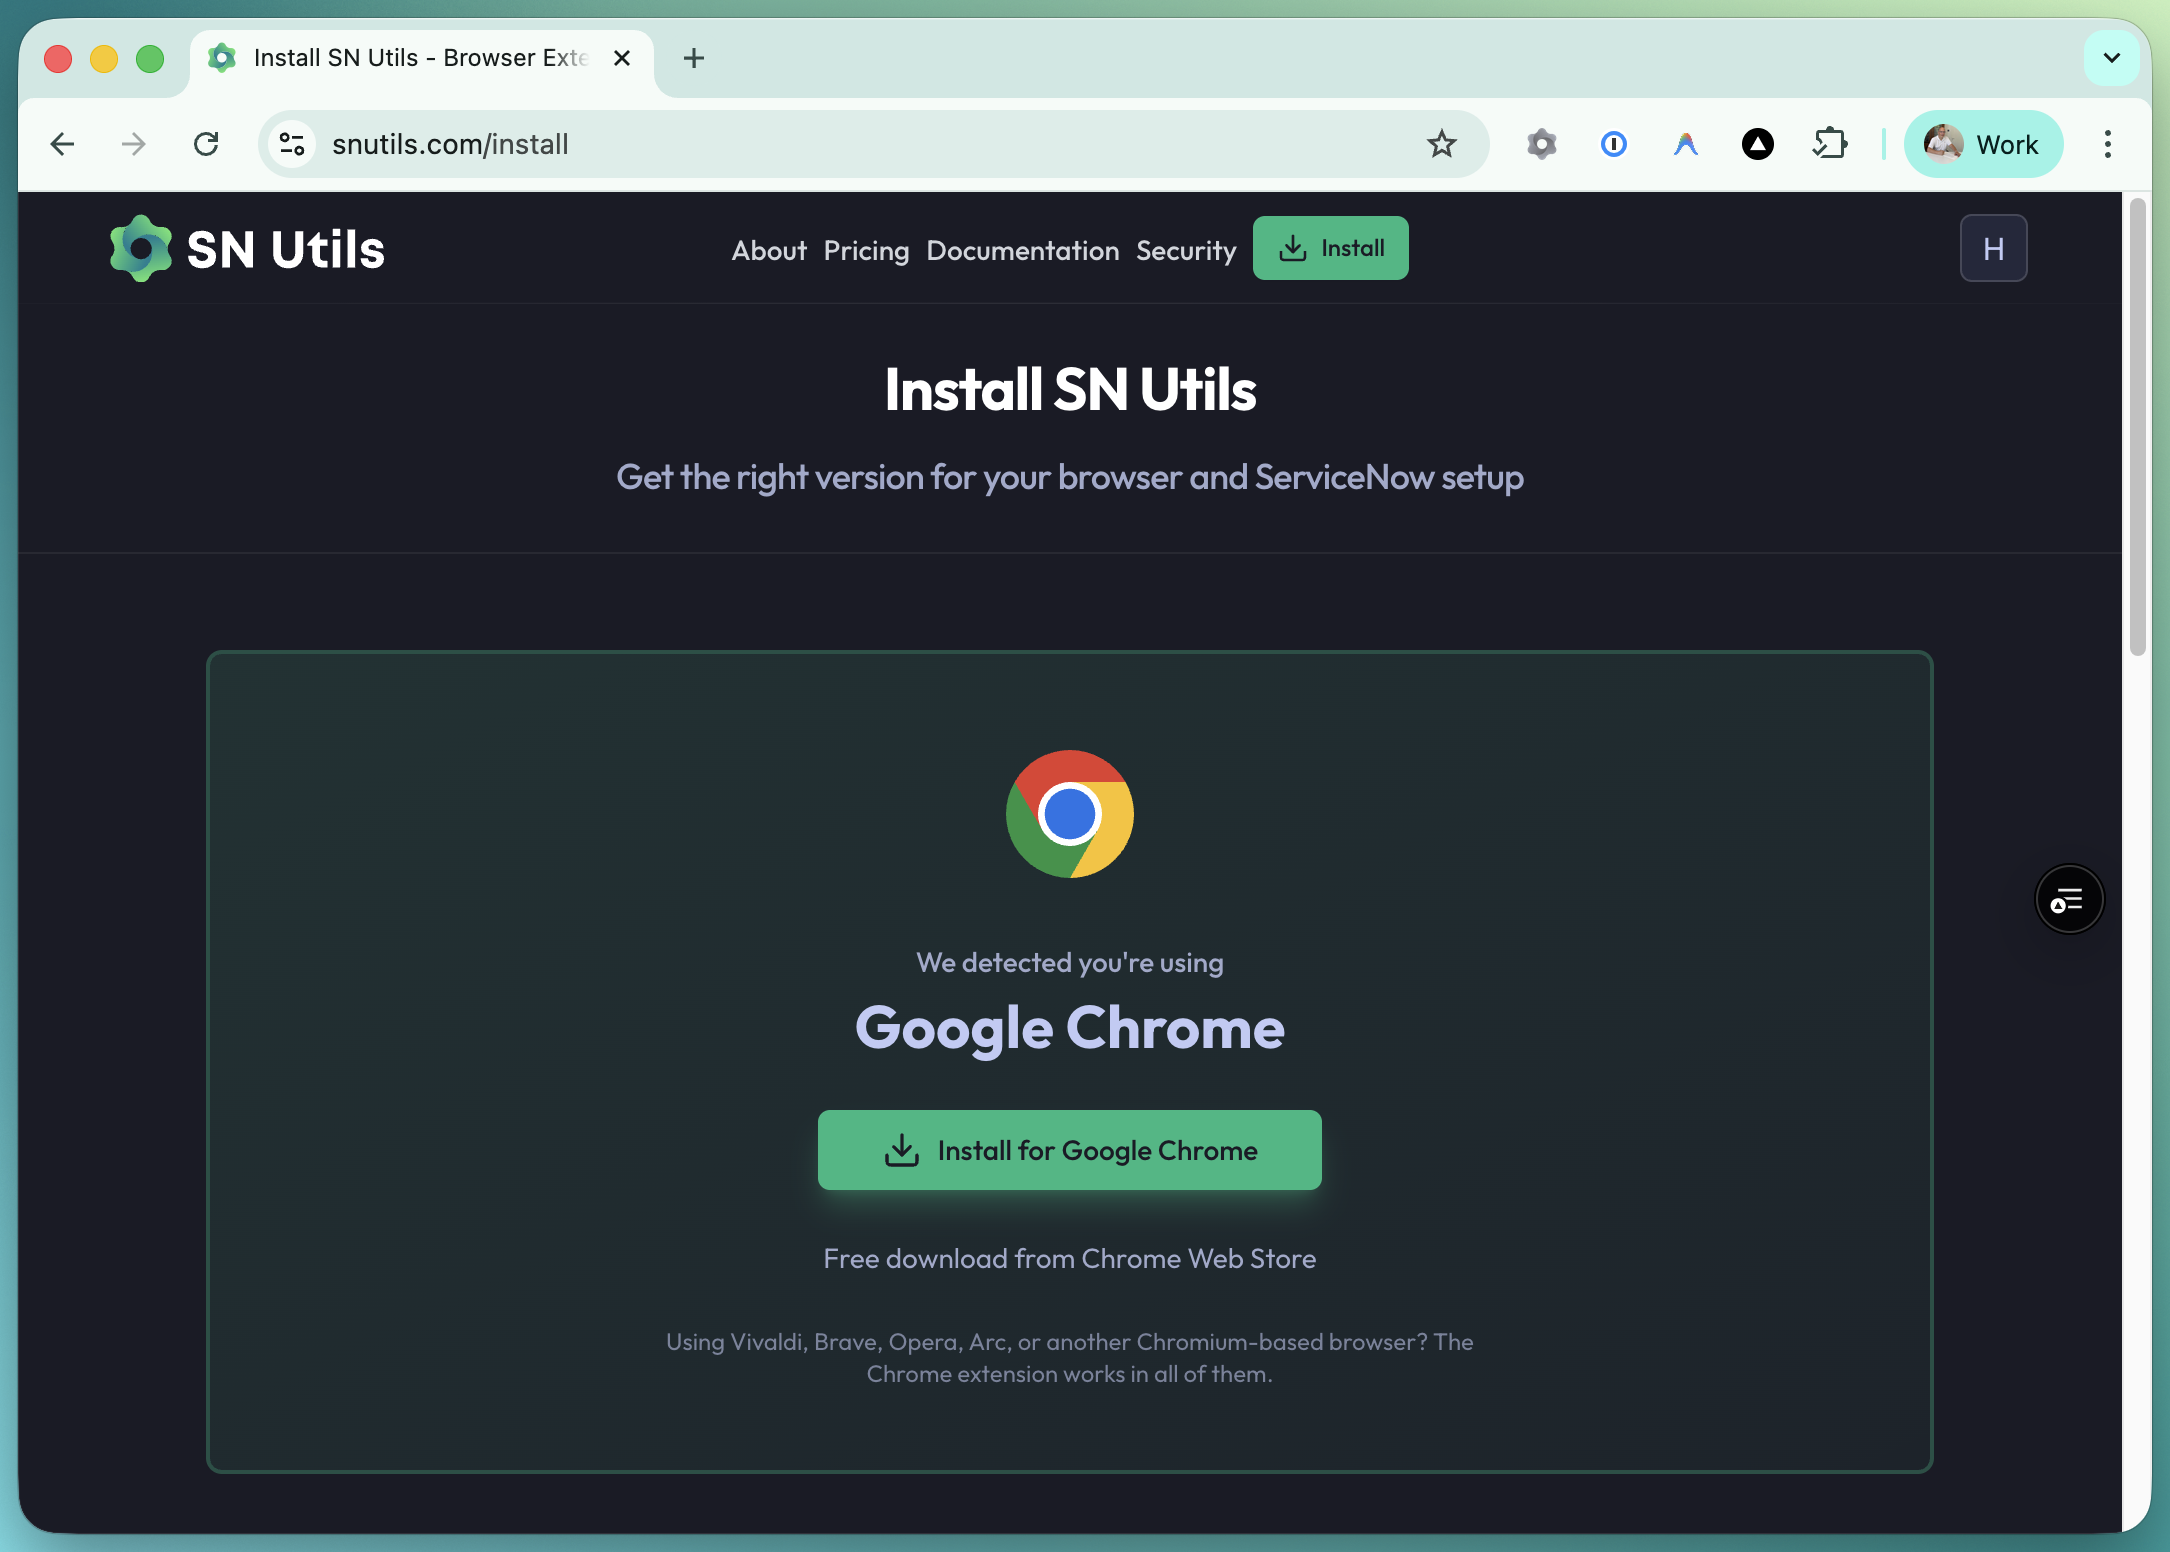Select the Documentation menu item
This screenshot has width=2170, height=1552.
click(1022, 251)
